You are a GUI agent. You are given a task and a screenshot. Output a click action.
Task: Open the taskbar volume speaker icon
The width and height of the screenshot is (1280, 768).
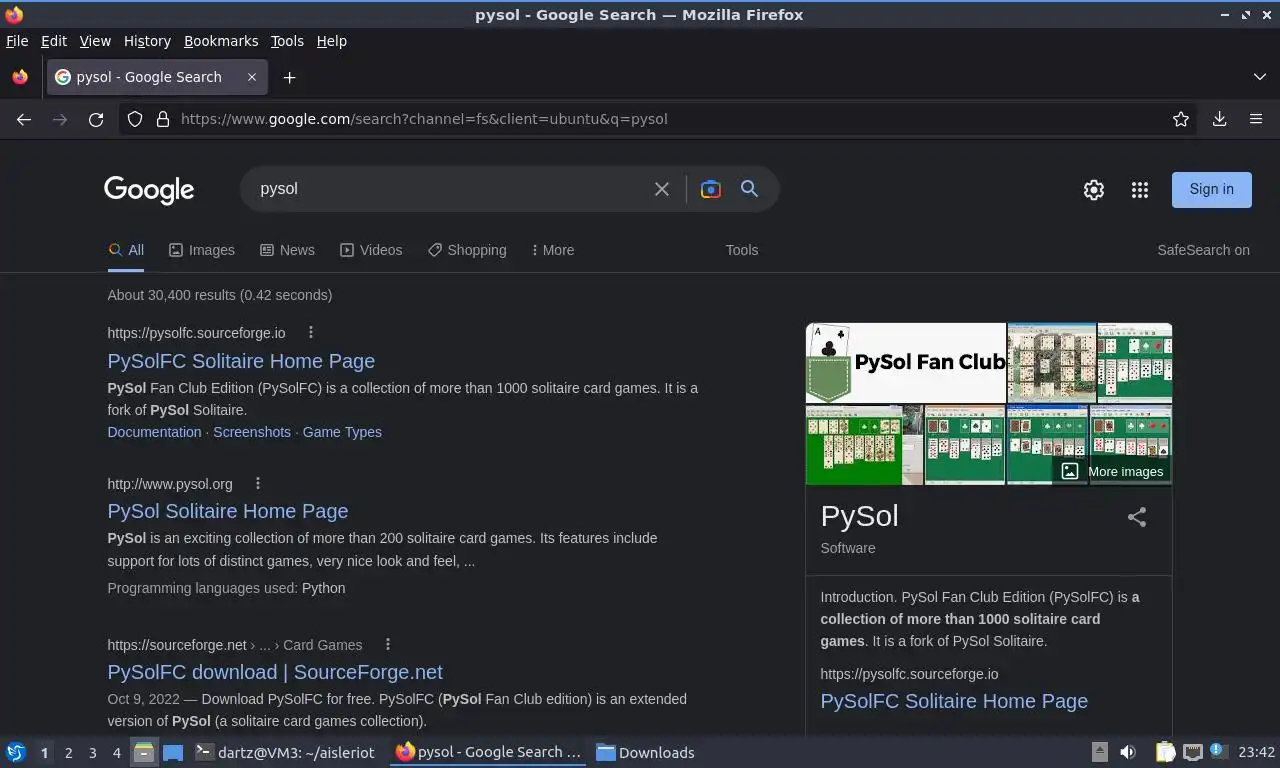pos(1128,752)
